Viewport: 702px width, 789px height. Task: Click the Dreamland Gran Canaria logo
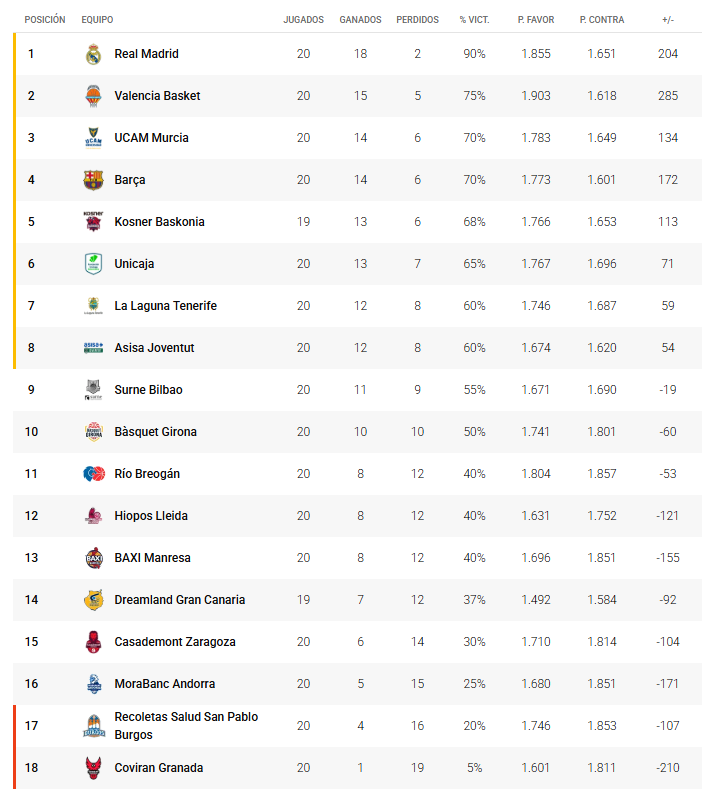(x=93, y=600)
